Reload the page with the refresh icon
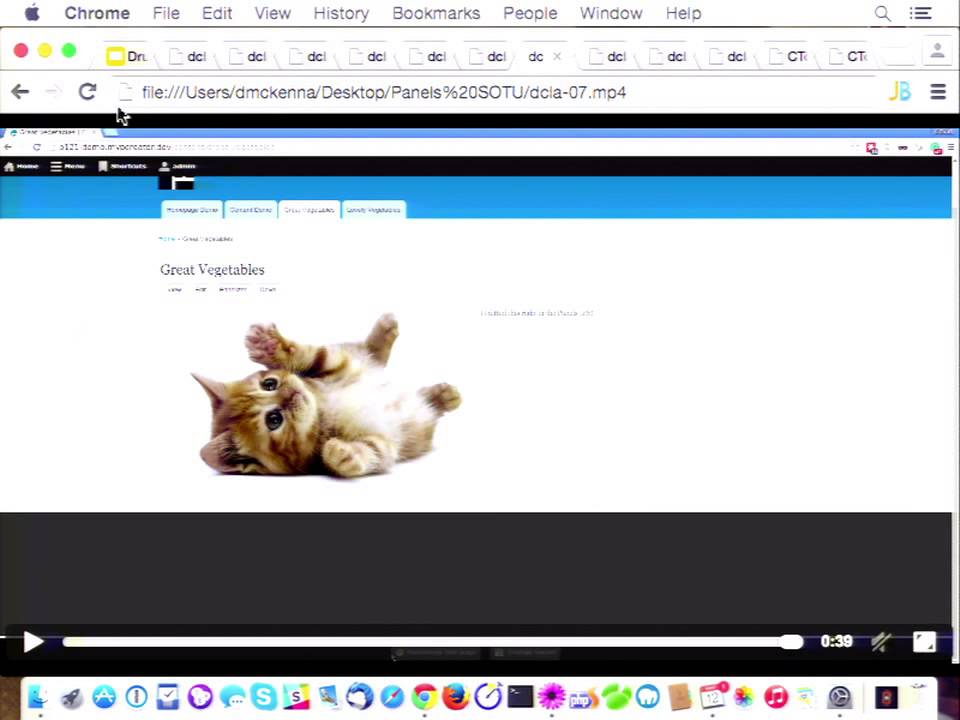 88,92
